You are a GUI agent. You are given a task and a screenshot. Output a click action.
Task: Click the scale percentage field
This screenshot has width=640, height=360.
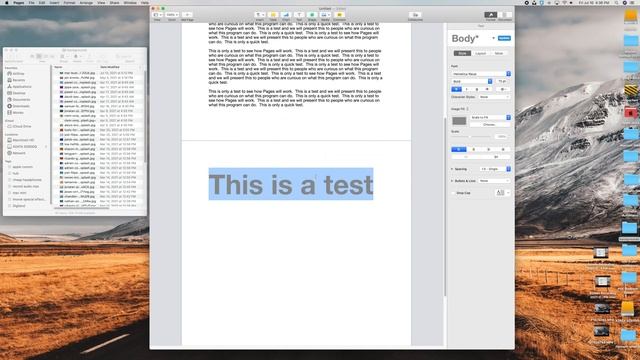502,136
